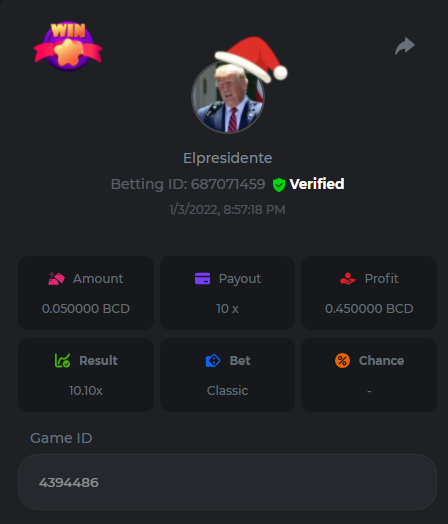448x524 pixels.
Task: Click the Payout 10 x card
Action: (x=228, y=293)
